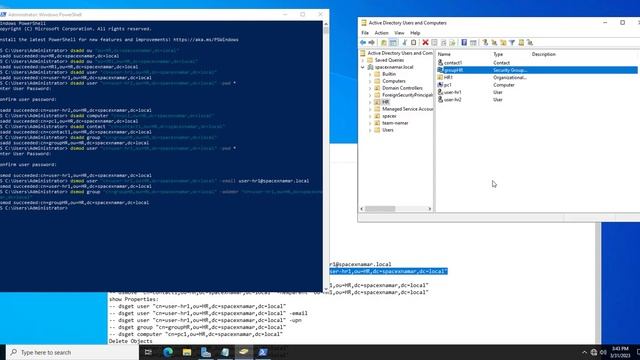Screen dimensions: 640x360
Task: Expand the HR organizational unit
Action: click(x=370, y=102)
